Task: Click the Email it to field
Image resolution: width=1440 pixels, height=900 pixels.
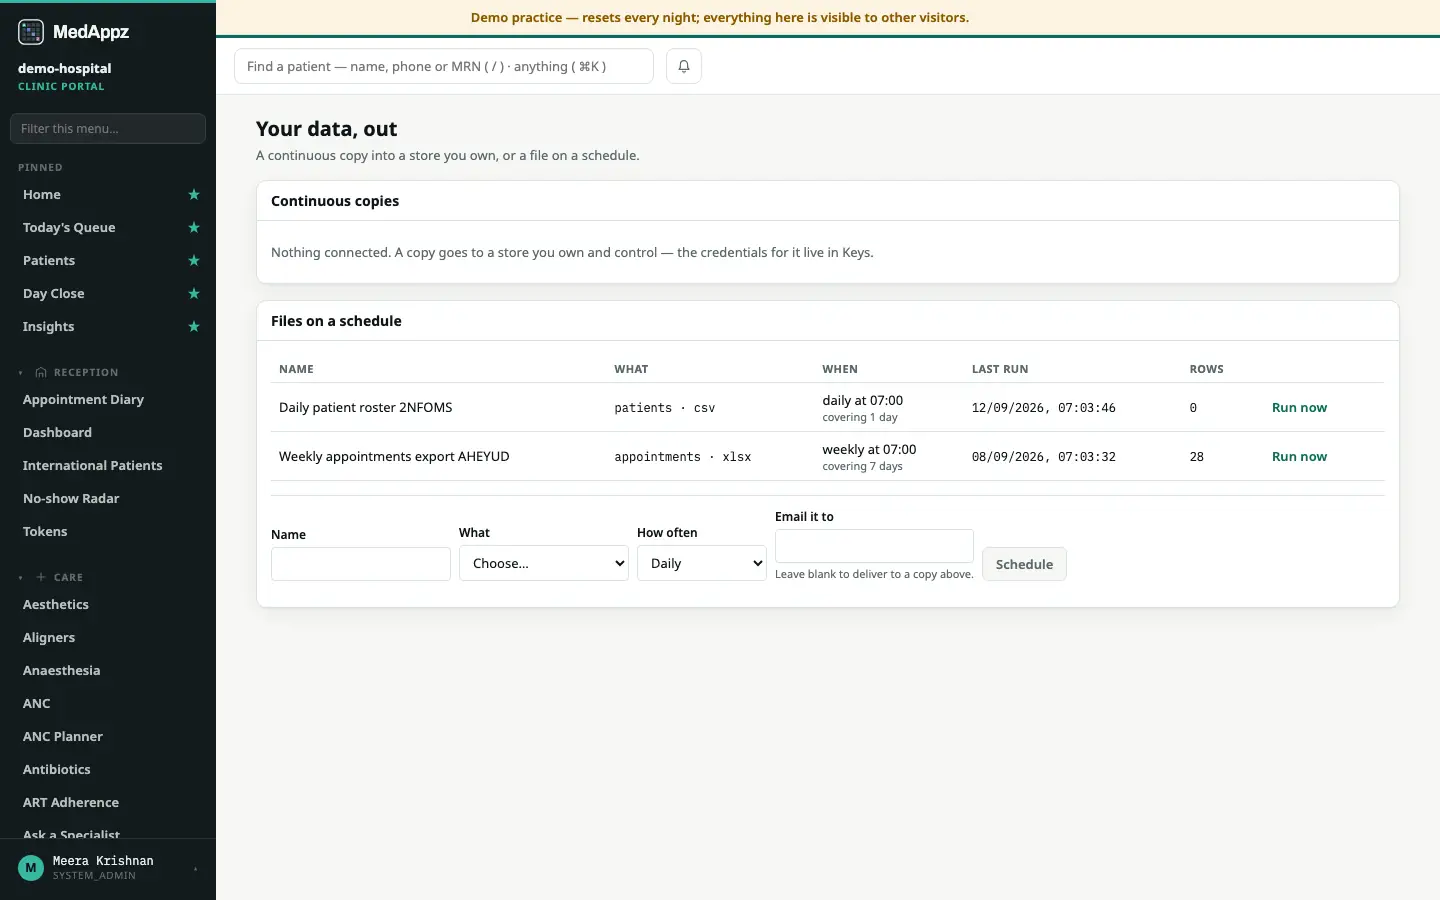Action: tap(874, 546)
